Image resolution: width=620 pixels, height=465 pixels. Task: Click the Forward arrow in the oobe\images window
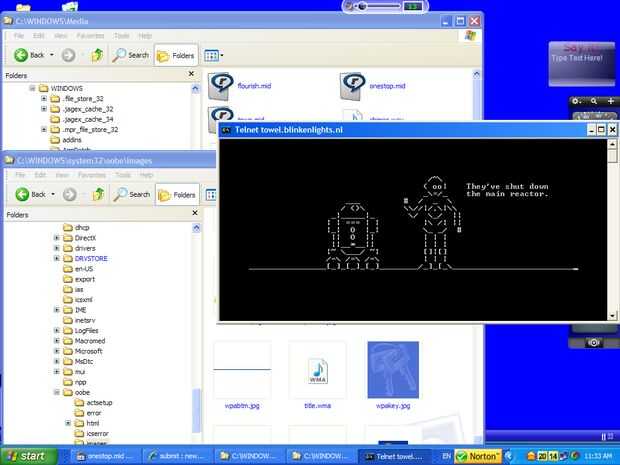pos(70,194)
